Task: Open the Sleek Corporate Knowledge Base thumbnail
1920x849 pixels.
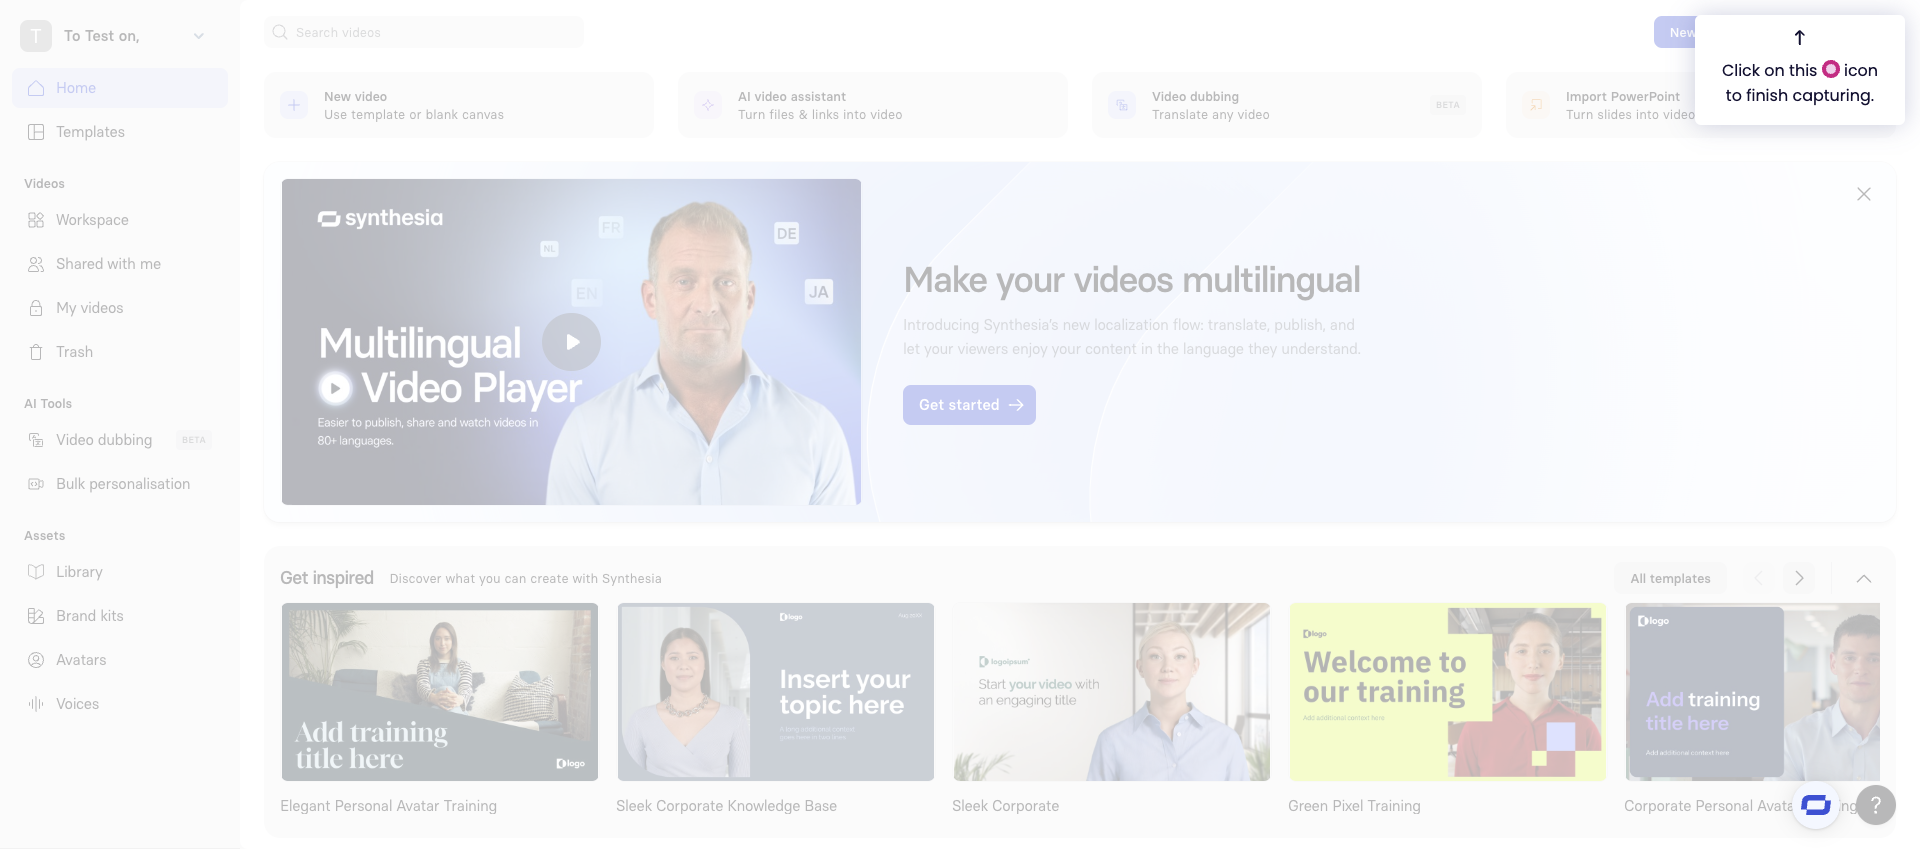Action: click(x=776, y=692)
